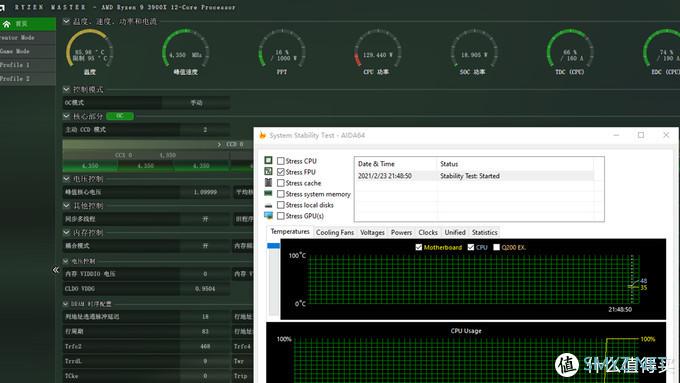Uncheck Motherboard in the temperature graph legend
This screenshot has width=680, height=383.
point(418,247)
